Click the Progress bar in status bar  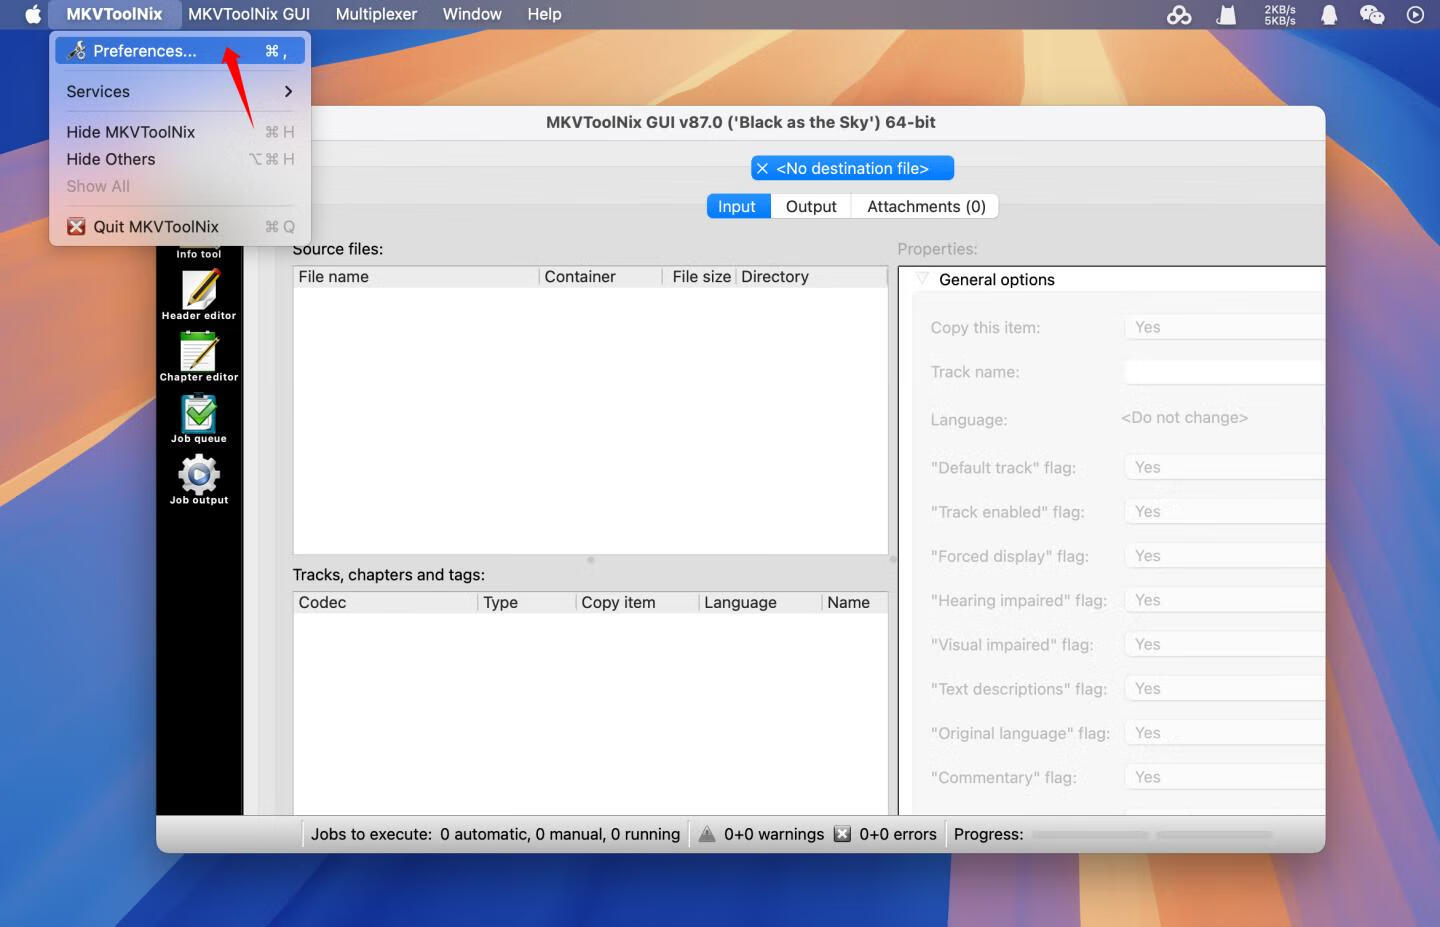coord(1152,834)
